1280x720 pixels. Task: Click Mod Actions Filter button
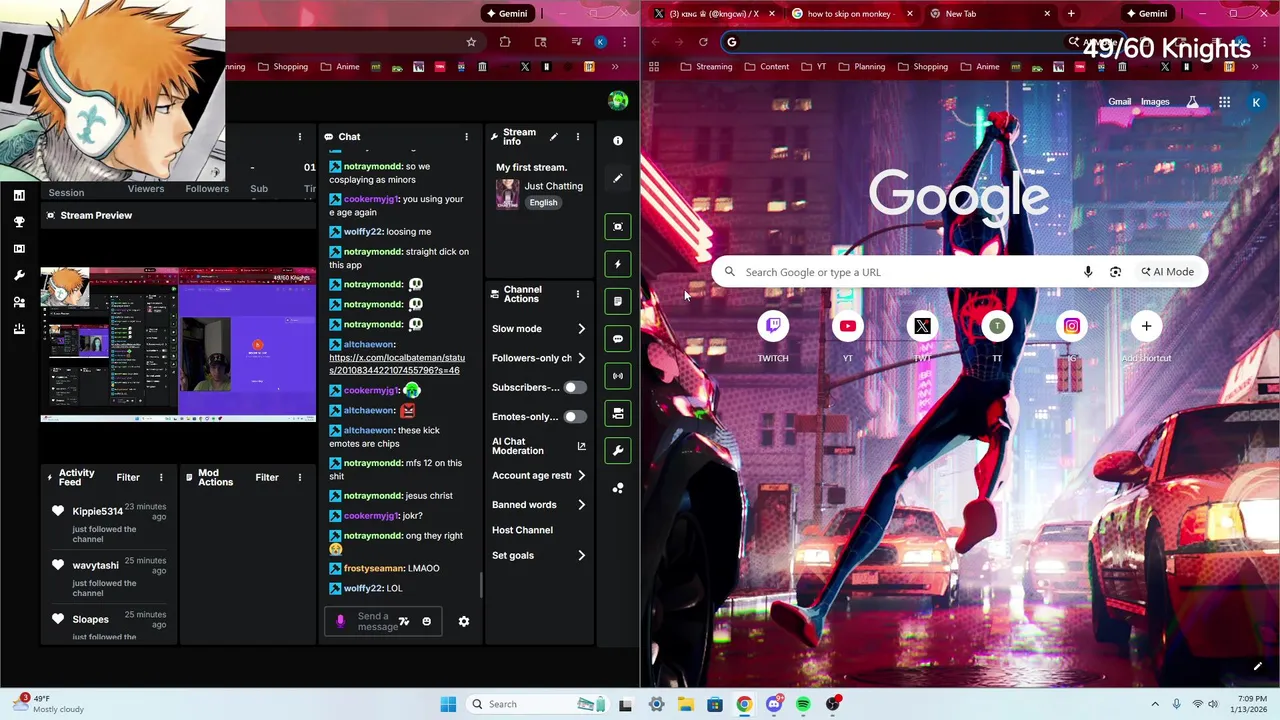[267, 478]
